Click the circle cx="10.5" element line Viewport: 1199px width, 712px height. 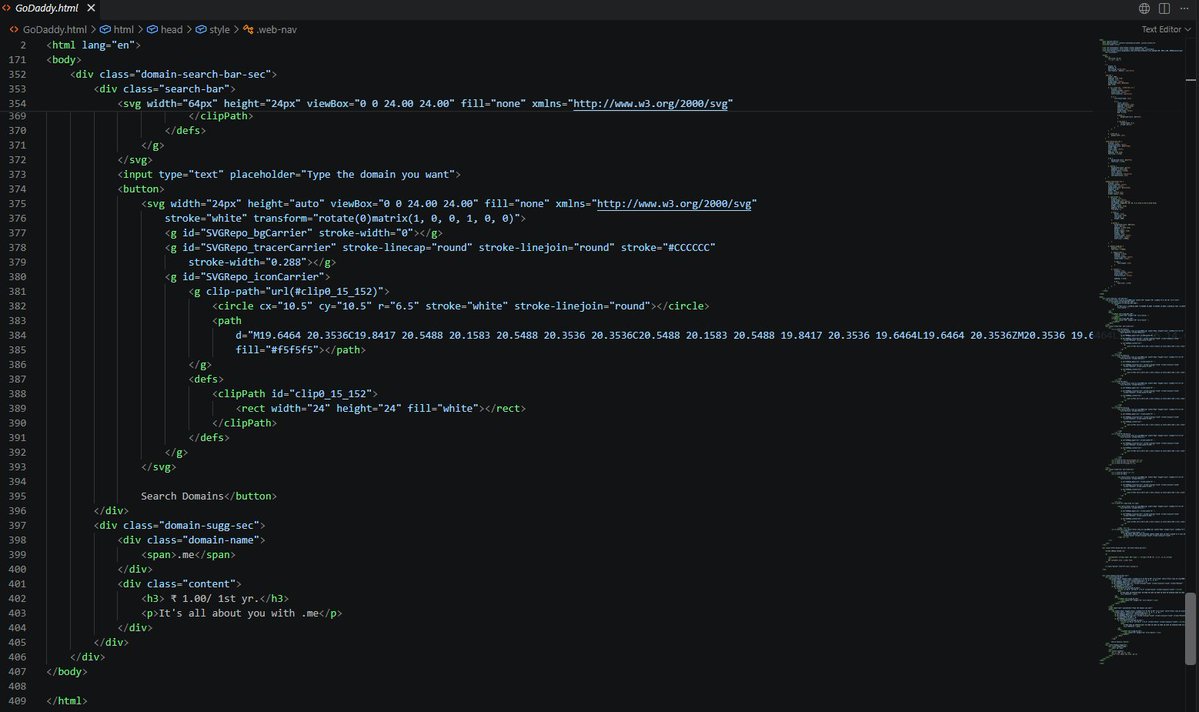460,306
